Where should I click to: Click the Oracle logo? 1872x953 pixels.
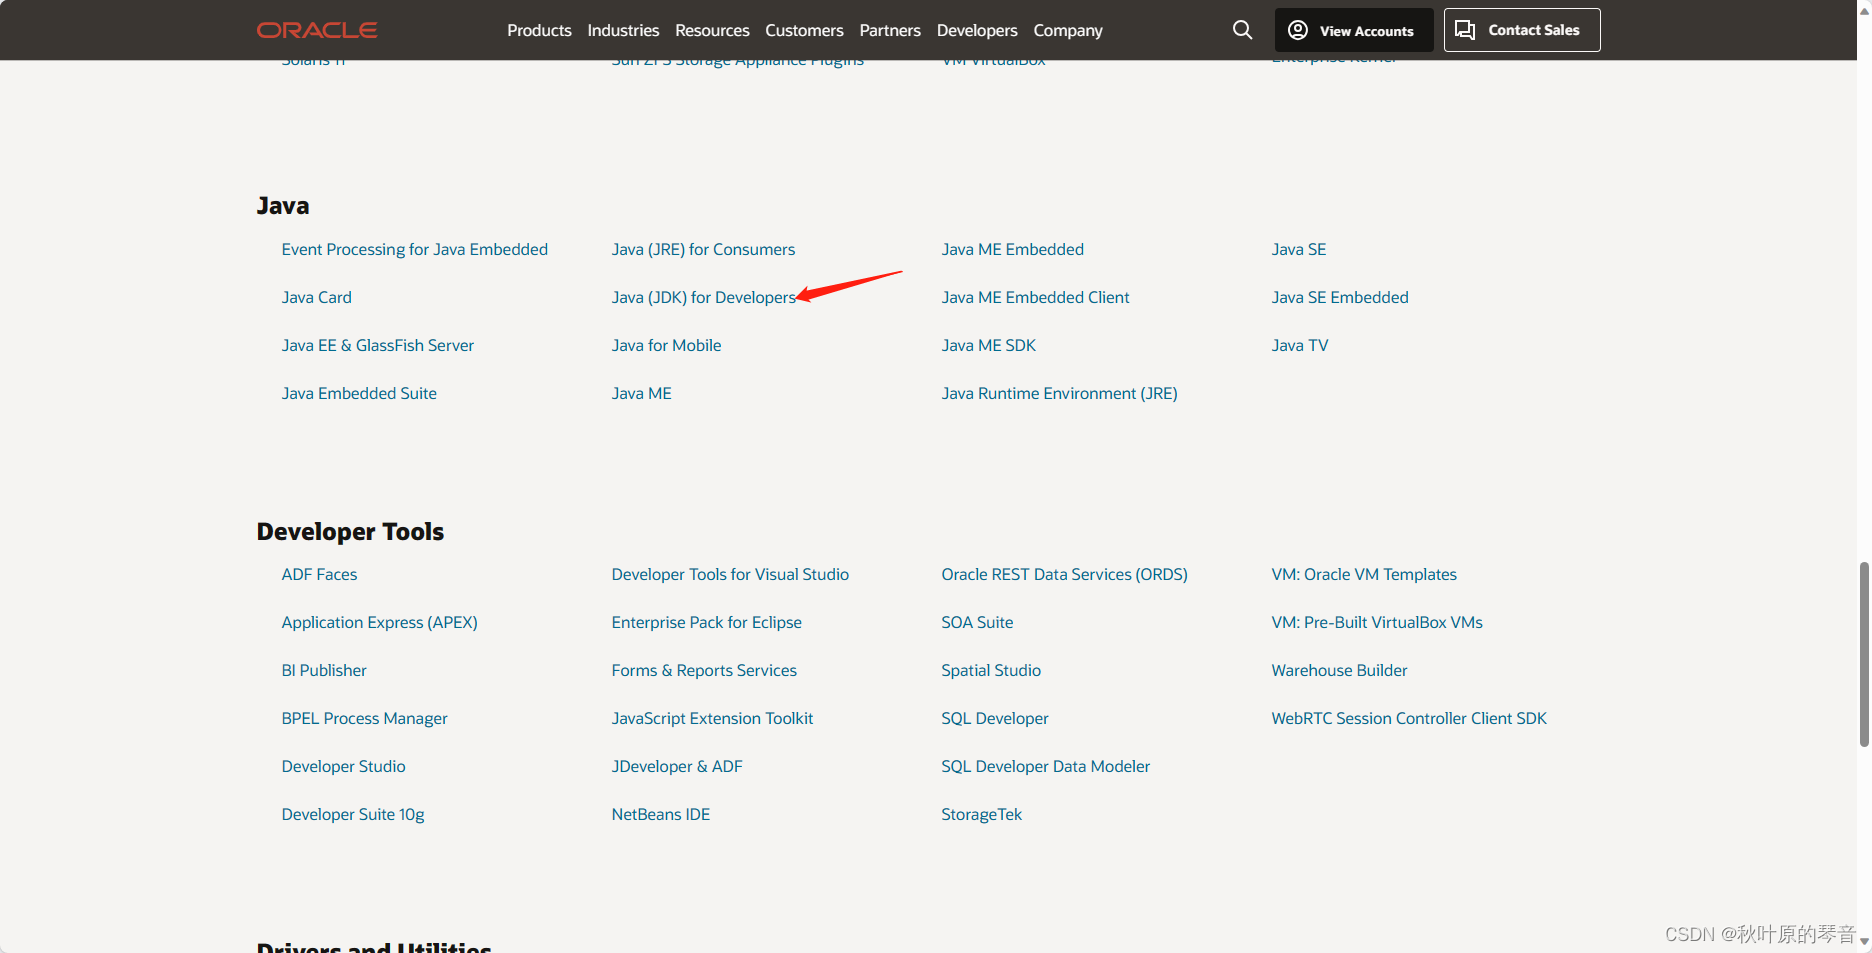click(317, 30)
